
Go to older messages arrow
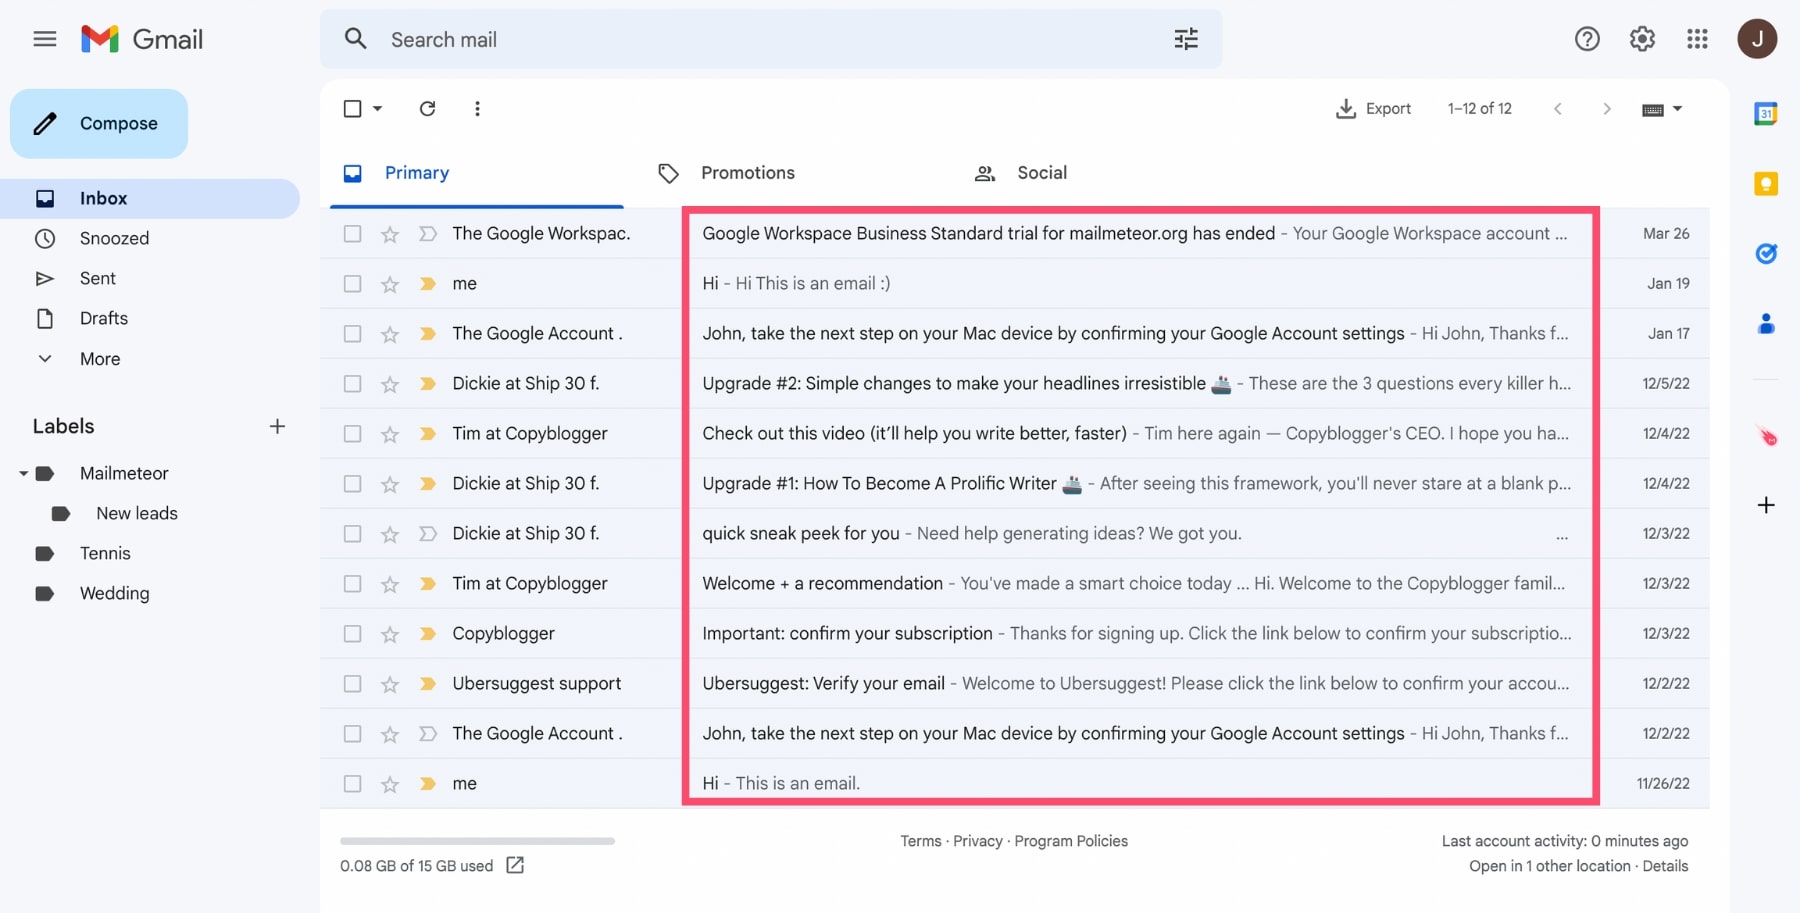pos(1607,108)
